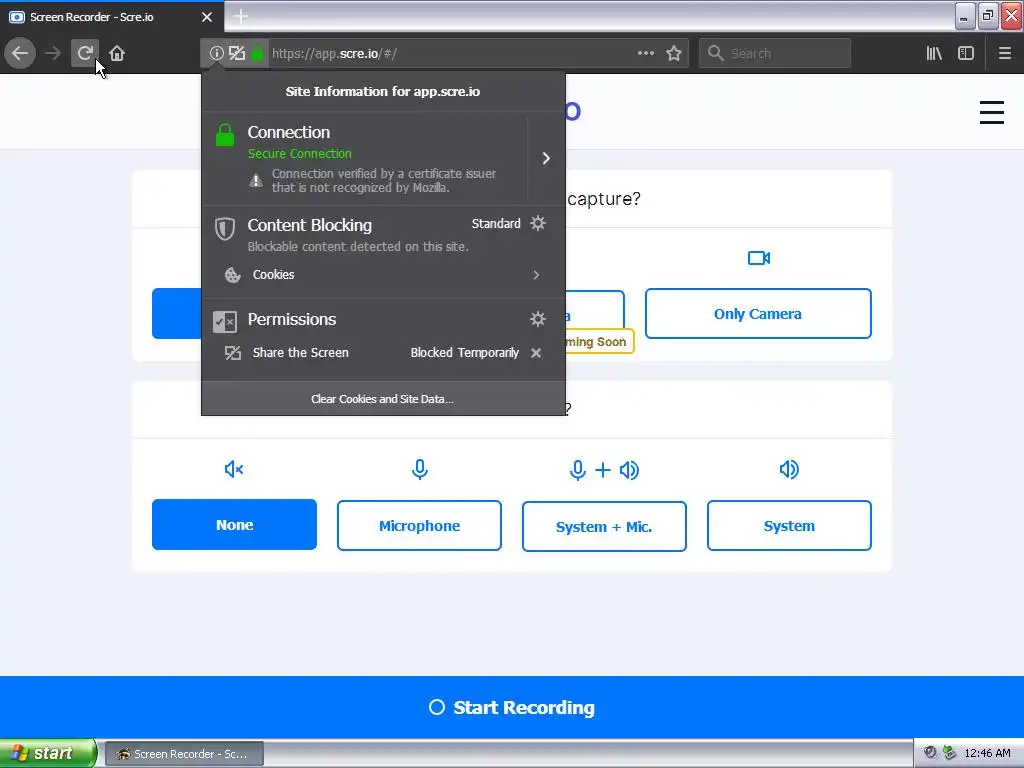Viewport: 1024px width, 768px height.
Task: Click the Cookies icon in Content Blocking
Action: 232,275
